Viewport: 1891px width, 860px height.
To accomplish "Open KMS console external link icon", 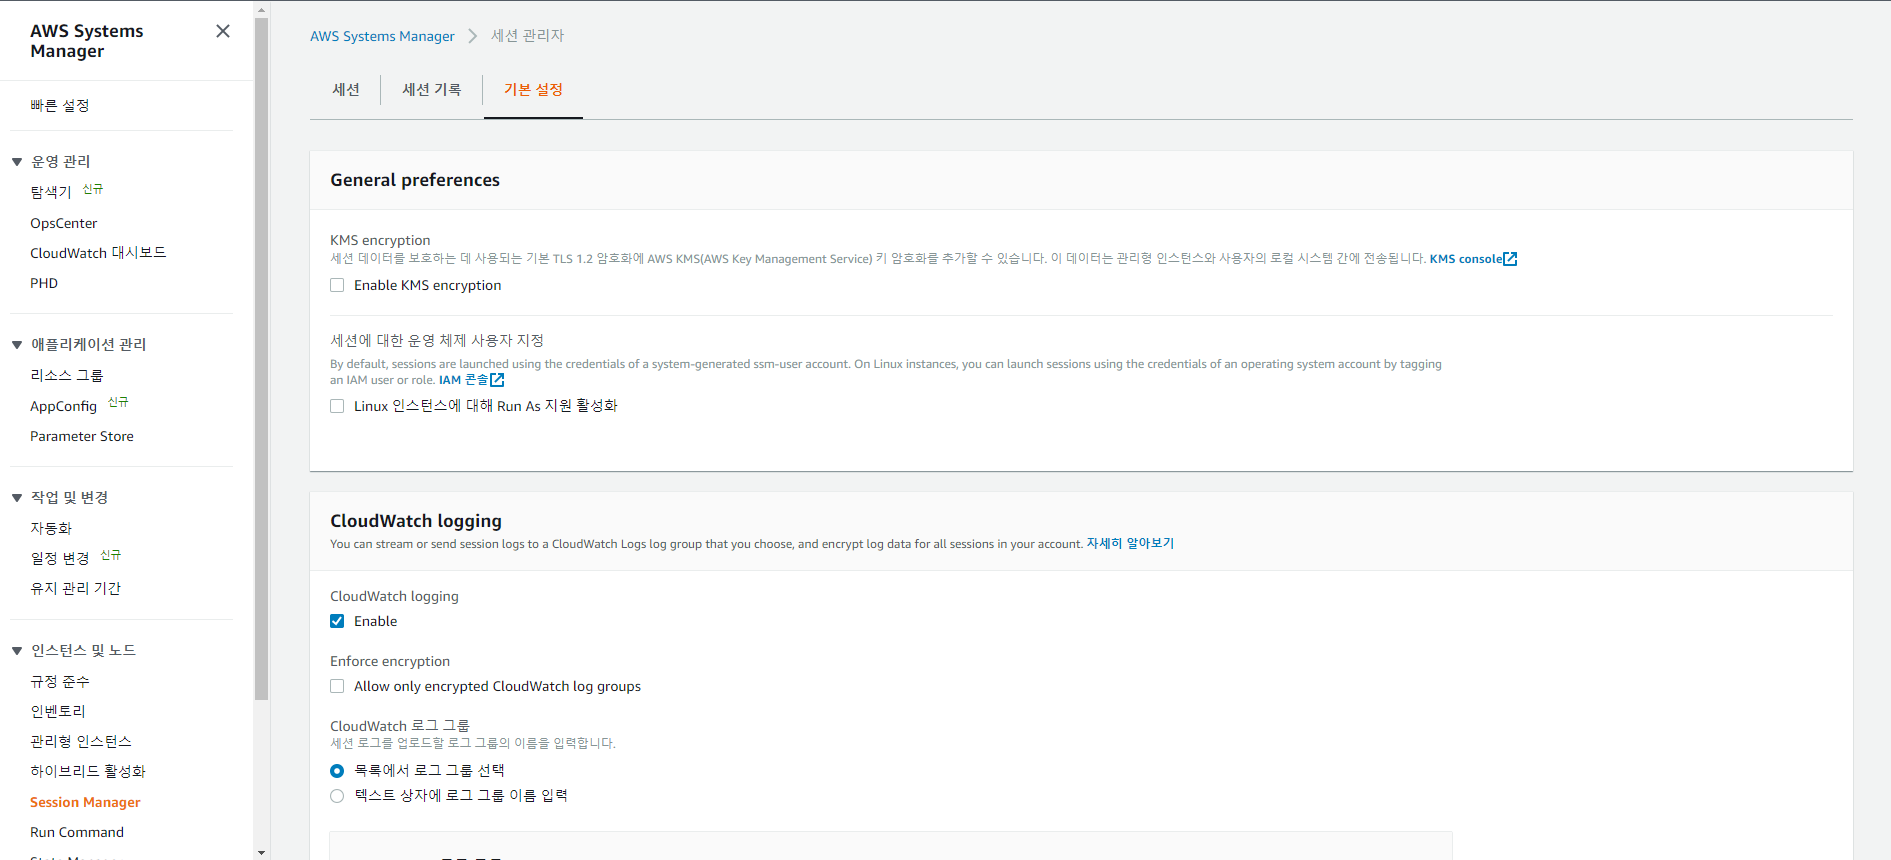I will [x=1510, y=259].
